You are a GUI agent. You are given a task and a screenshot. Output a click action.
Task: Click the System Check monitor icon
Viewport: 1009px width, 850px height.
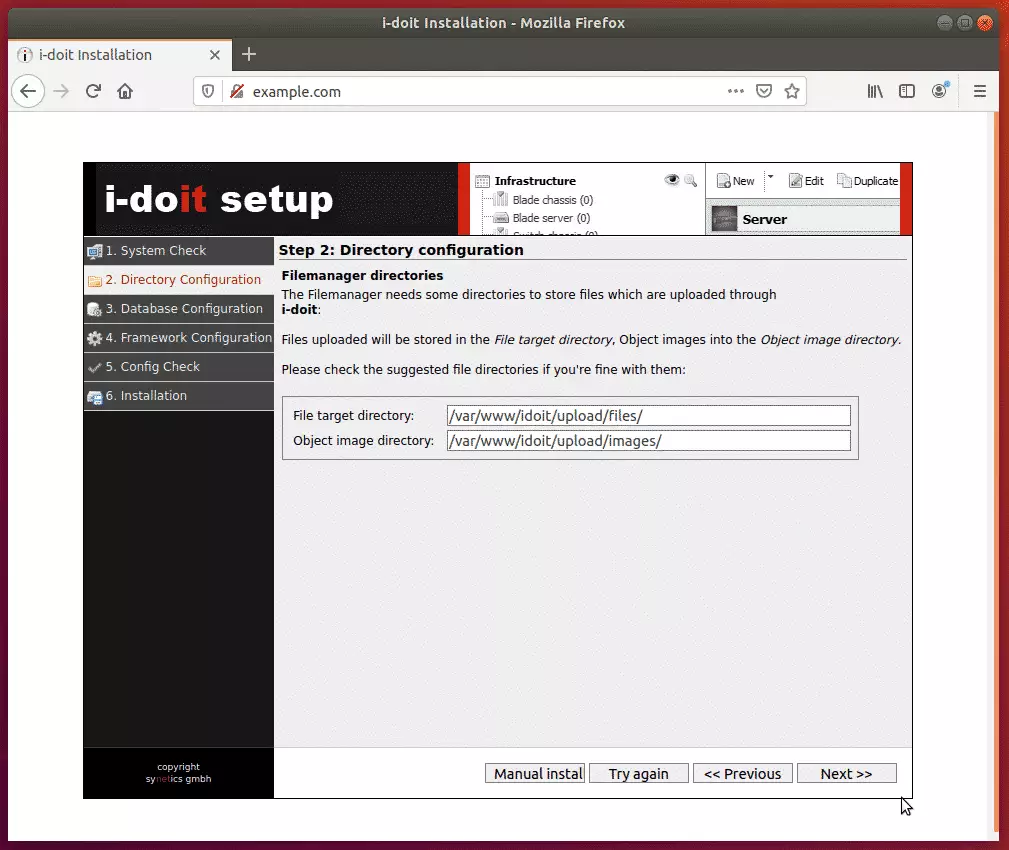(x=95, y=252)
